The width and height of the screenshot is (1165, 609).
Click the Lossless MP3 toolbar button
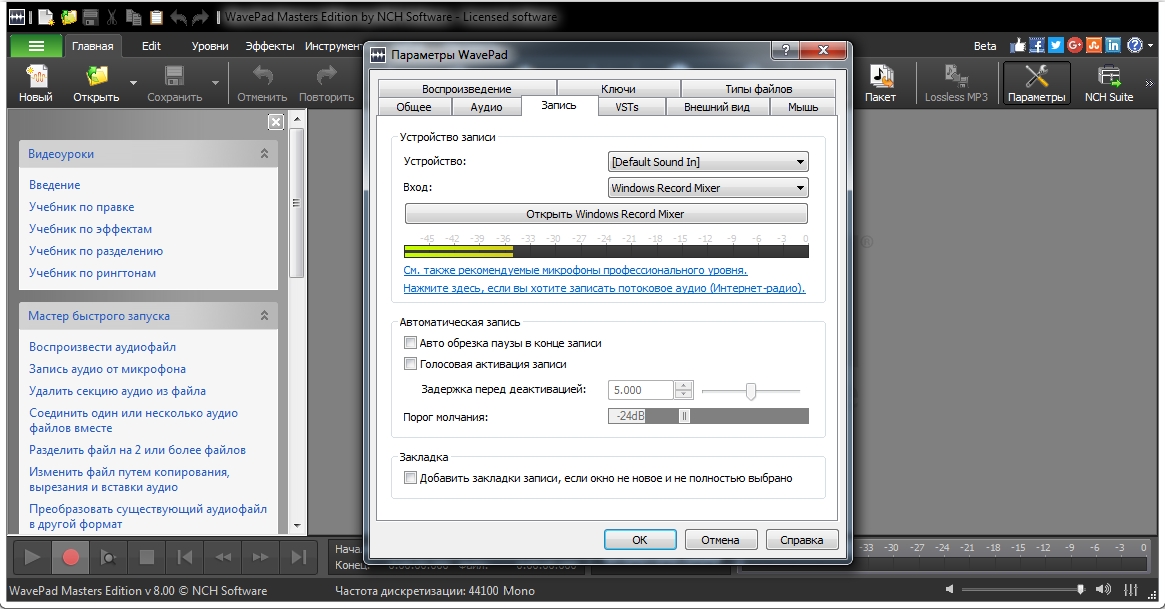click(x=956, y=83)
